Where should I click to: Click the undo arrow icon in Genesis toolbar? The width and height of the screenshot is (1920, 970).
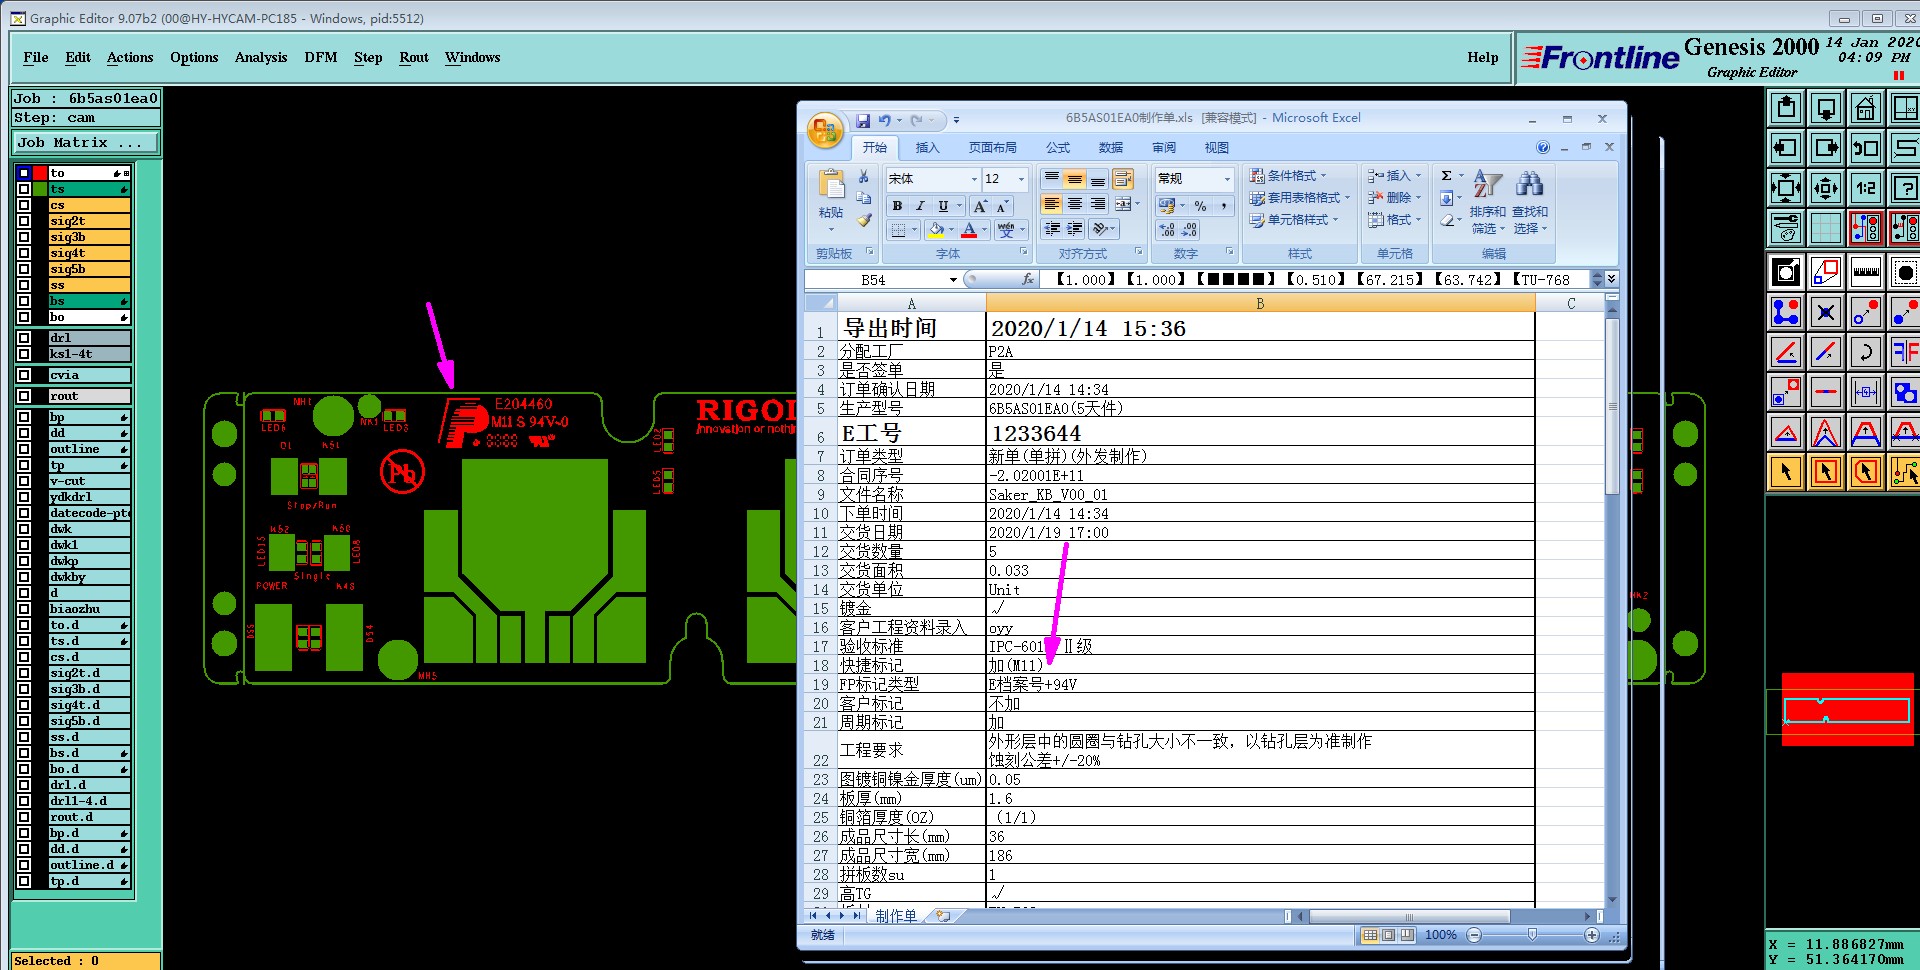(1865, 148)
